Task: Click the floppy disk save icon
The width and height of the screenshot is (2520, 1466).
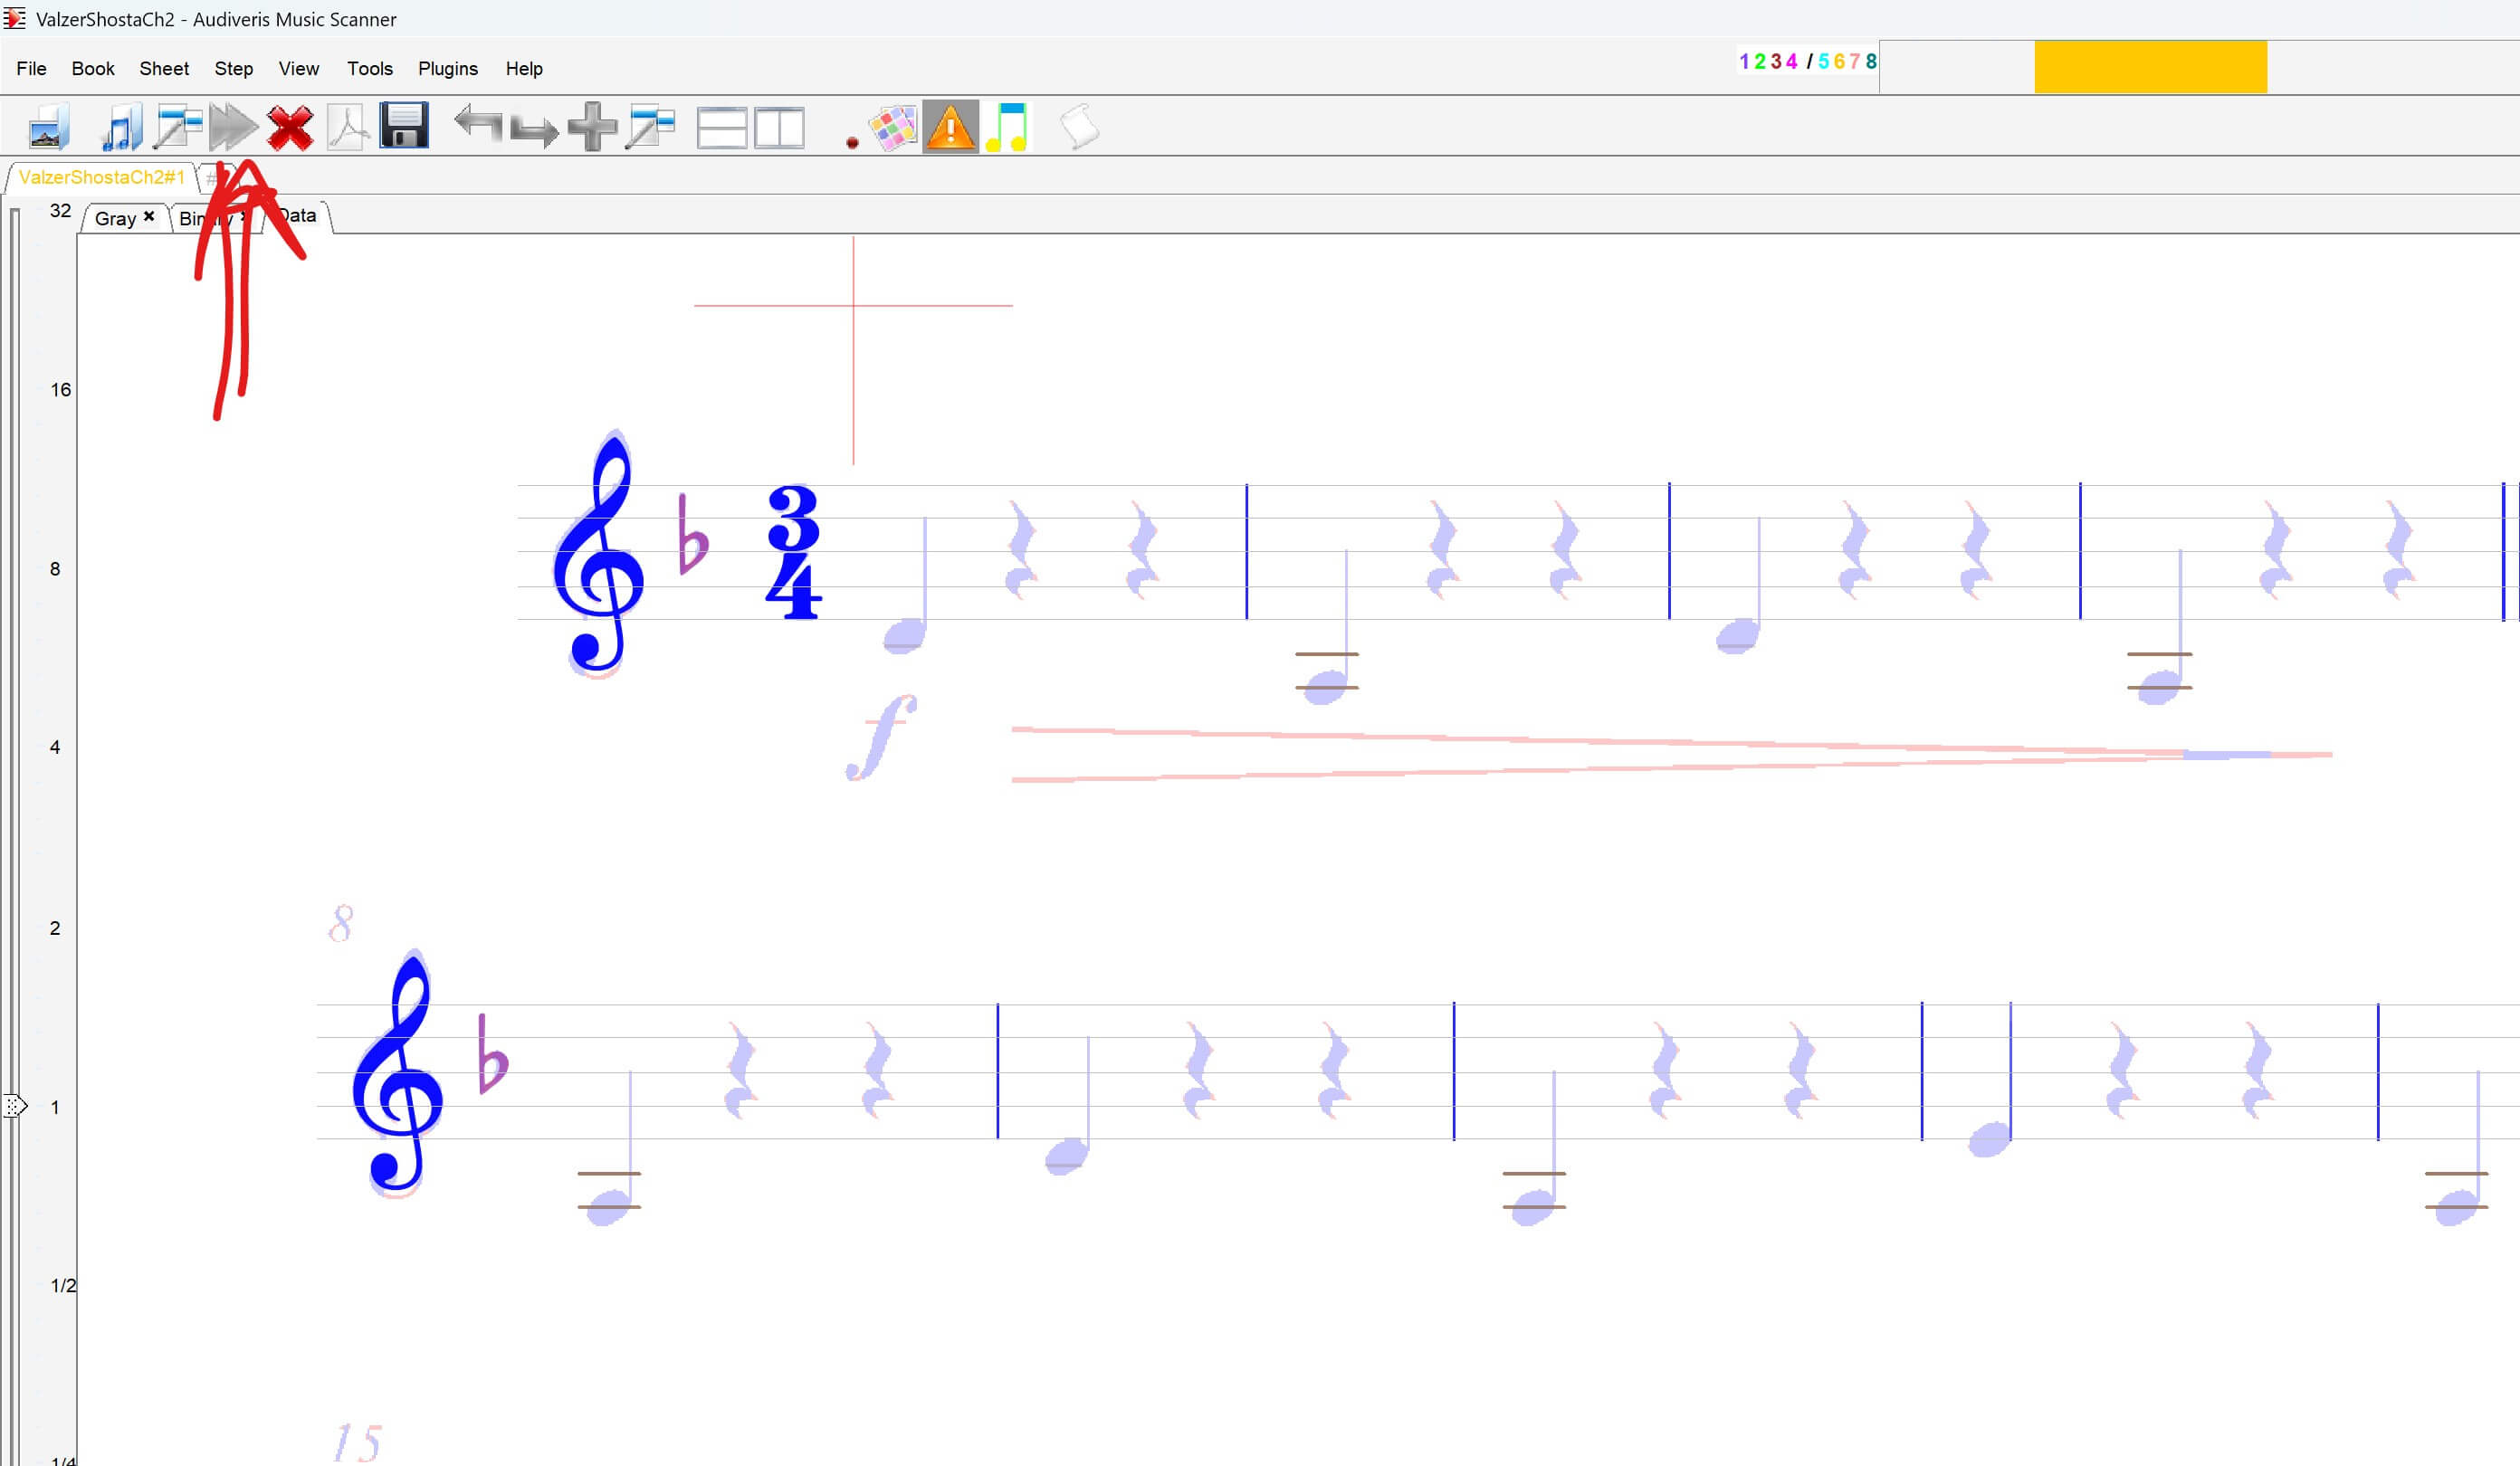Action: coord(404,126)
